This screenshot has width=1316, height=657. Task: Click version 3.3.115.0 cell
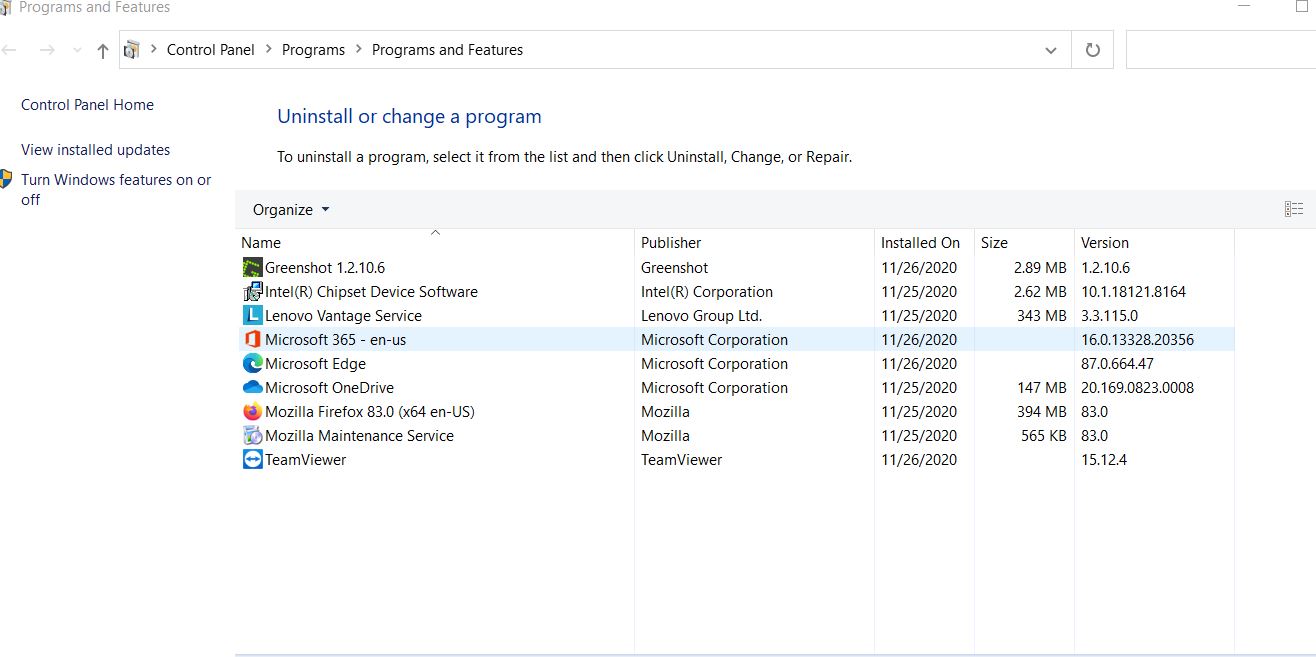pyautogui.click(x=1109, y=315)
